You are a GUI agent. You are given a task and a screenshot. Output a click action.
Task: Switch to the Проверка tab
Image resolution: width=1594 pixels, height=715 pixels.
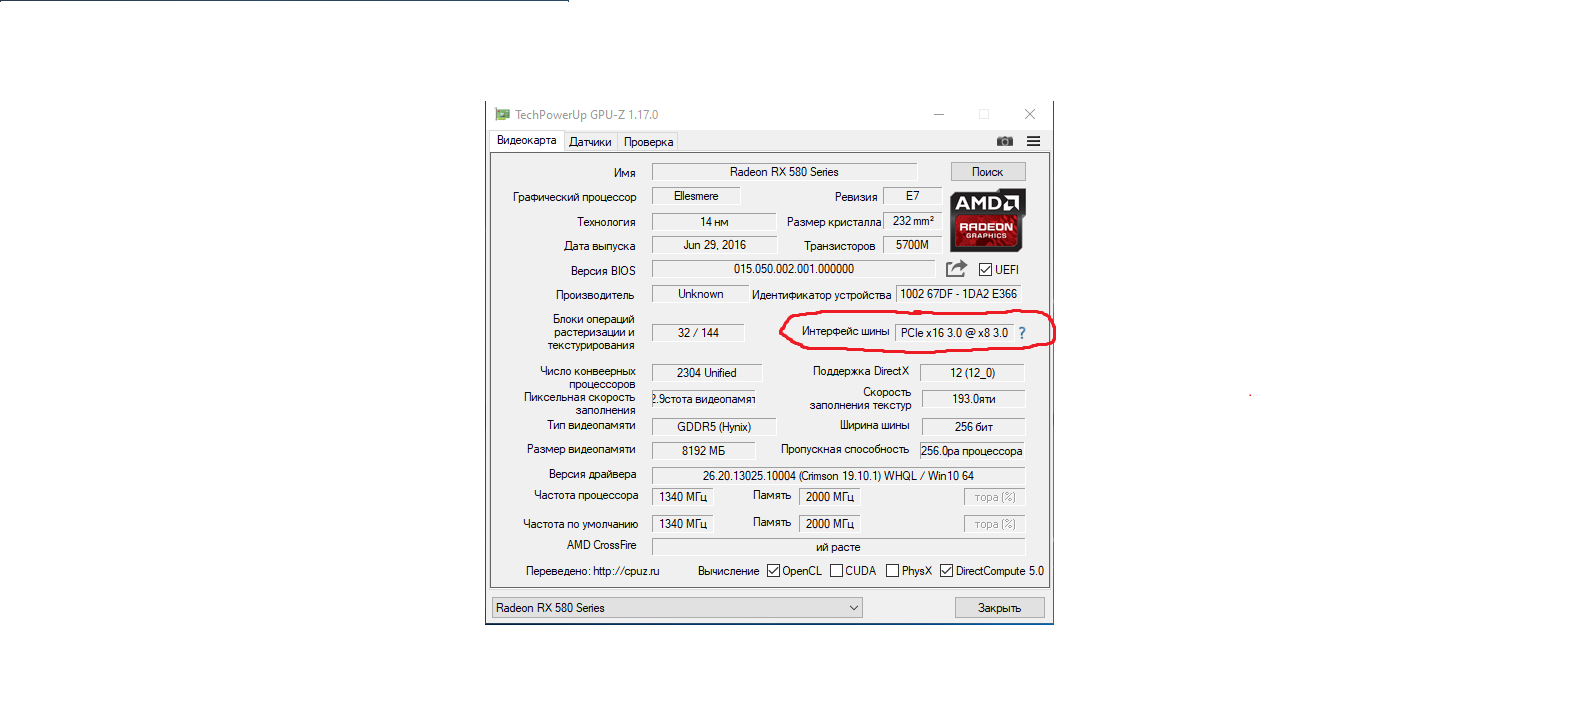[x=648, y=142]
